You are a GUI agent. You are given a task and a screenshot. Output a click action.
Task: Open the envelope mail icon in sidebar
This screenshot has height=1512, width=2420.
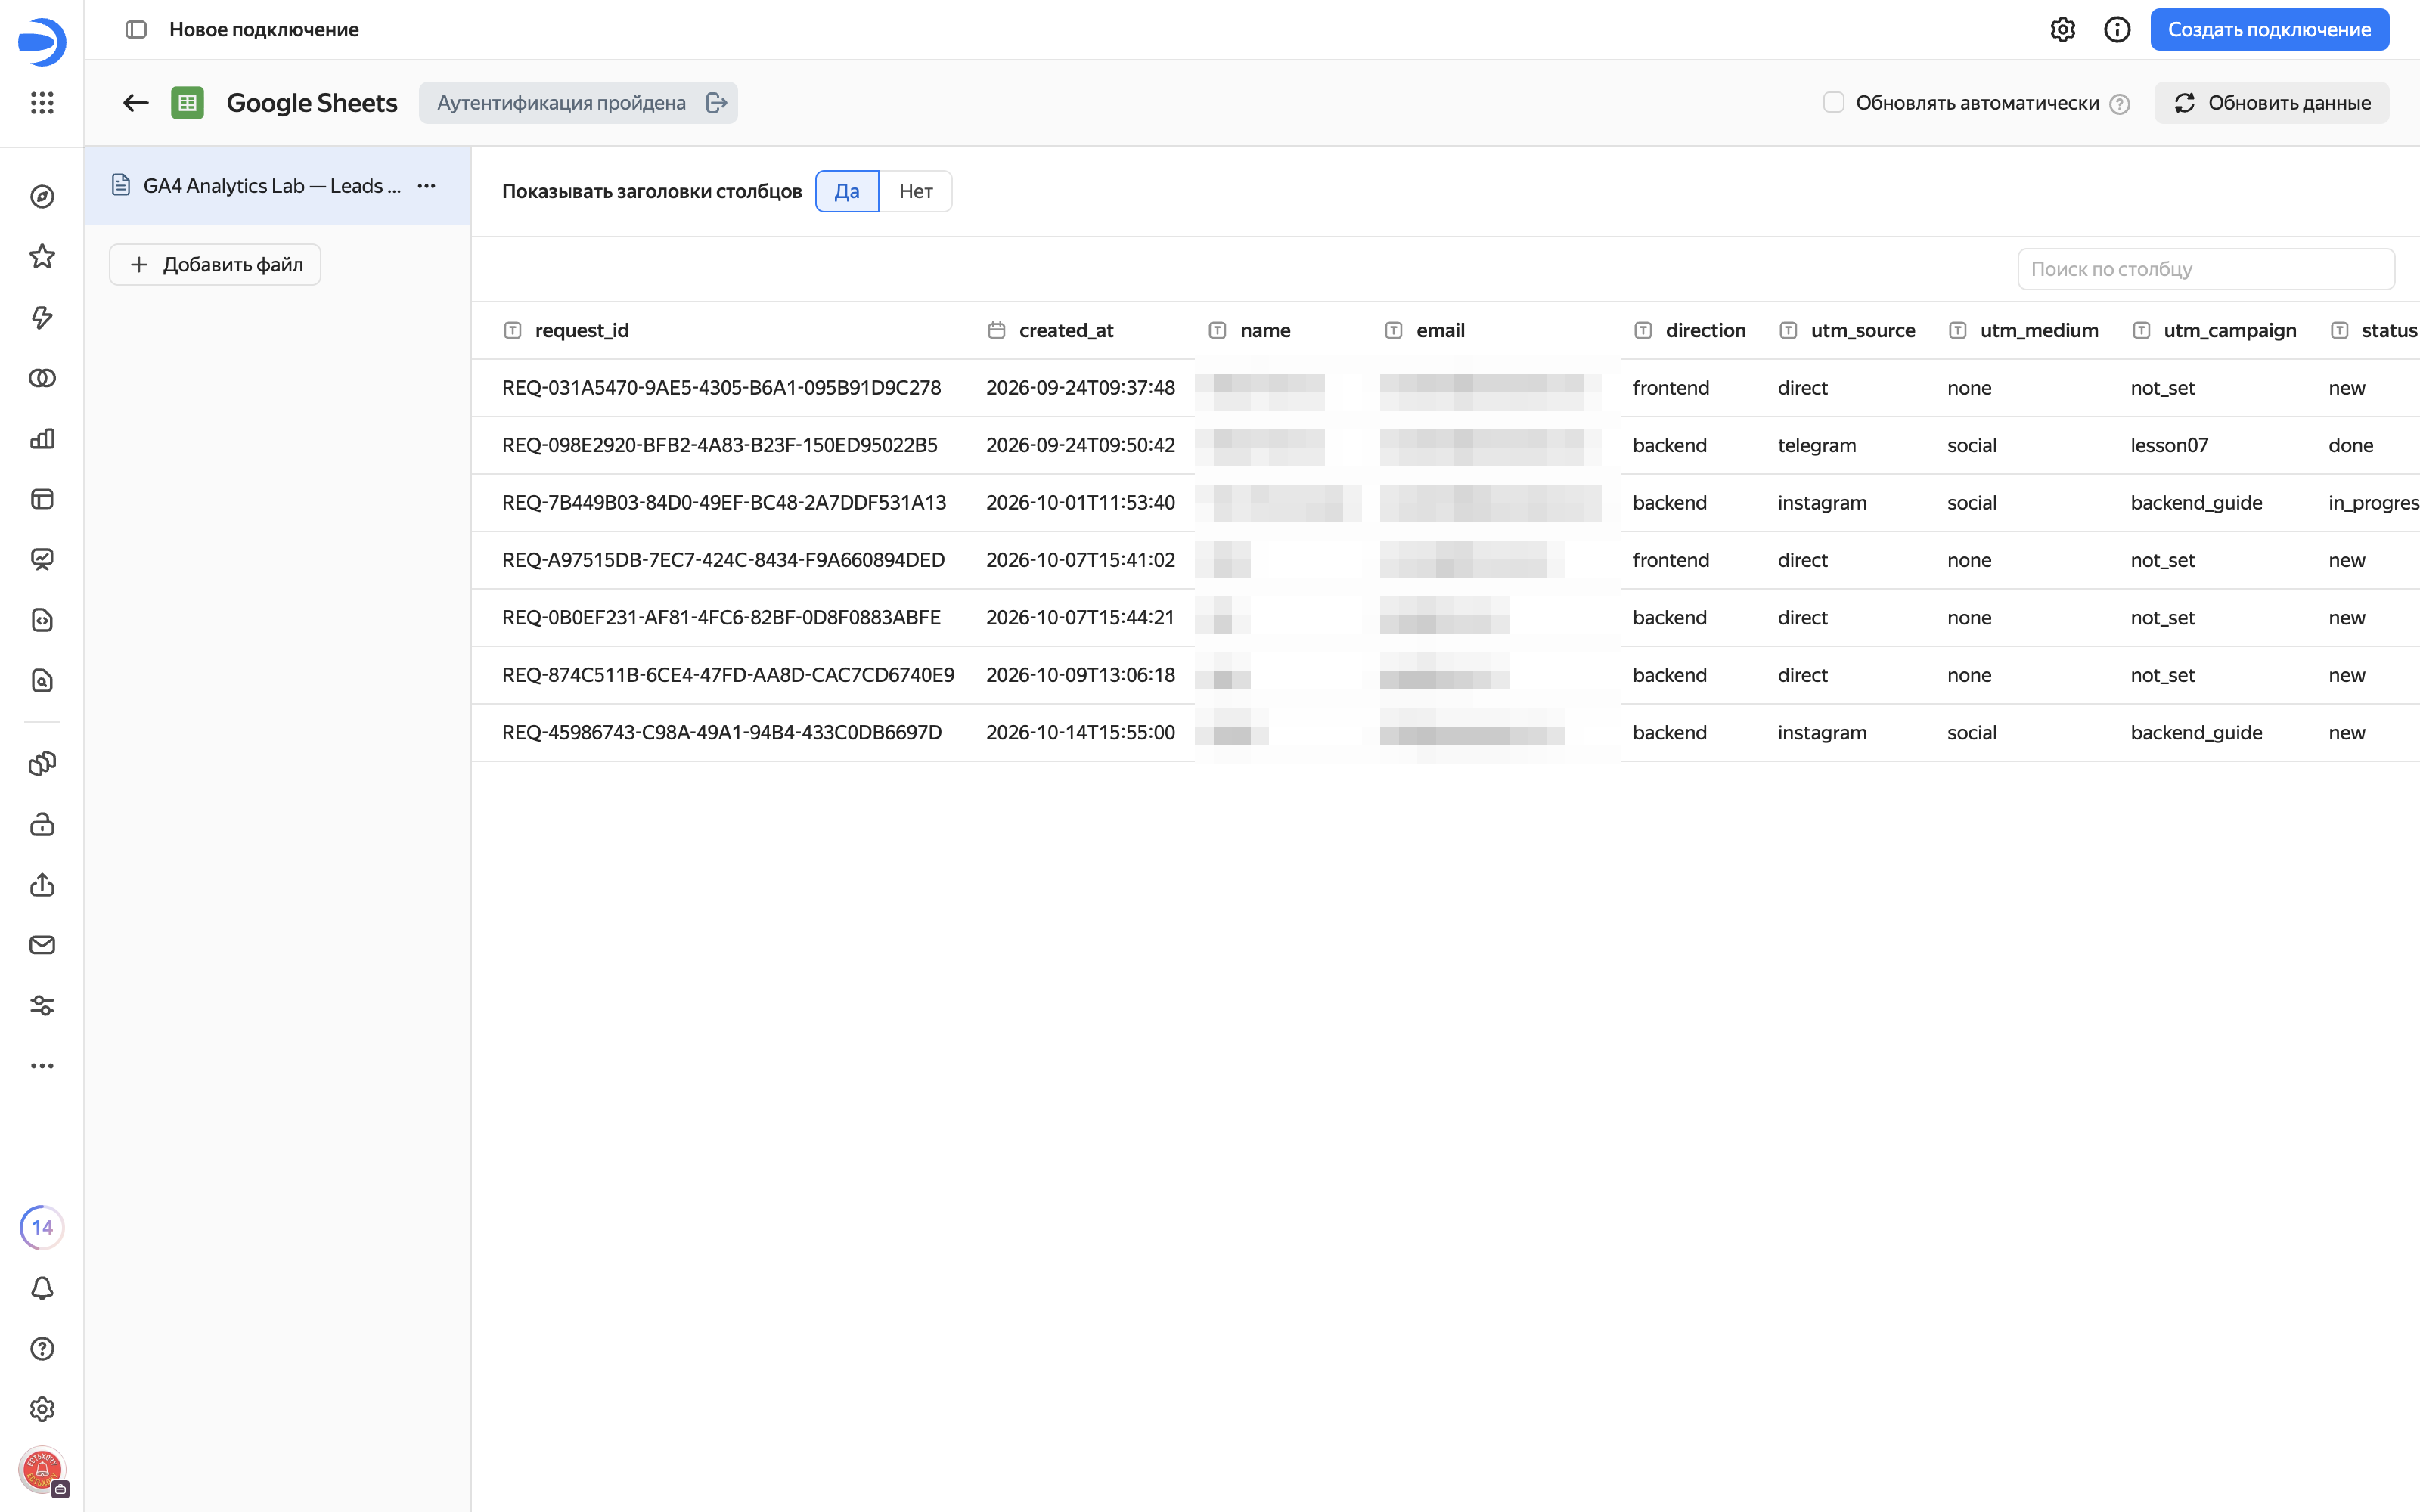[42, 945]
